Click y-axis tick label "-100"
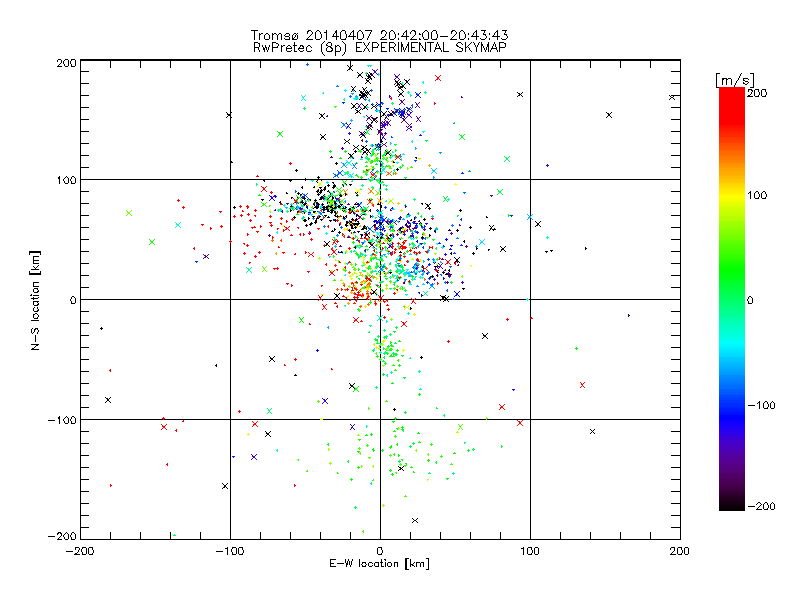 click(62, 420)
